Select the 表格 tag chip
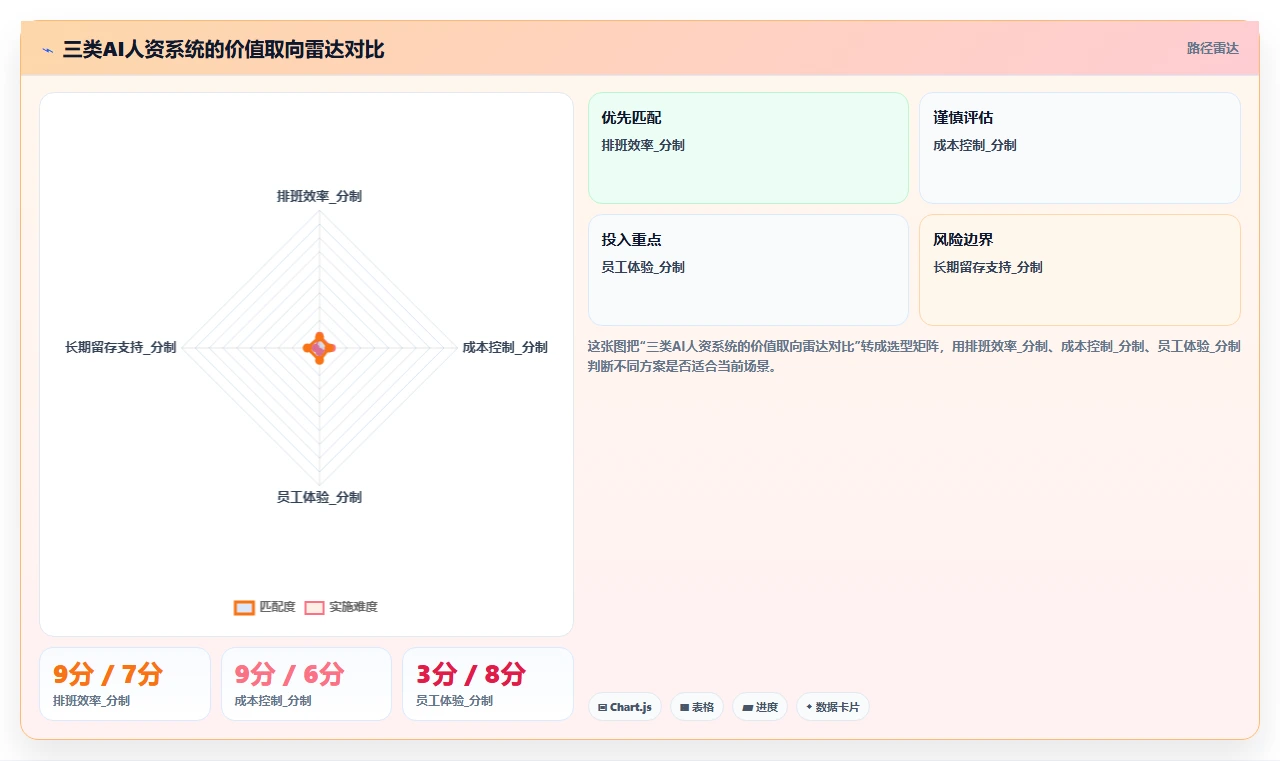 [x=697, y=707]
